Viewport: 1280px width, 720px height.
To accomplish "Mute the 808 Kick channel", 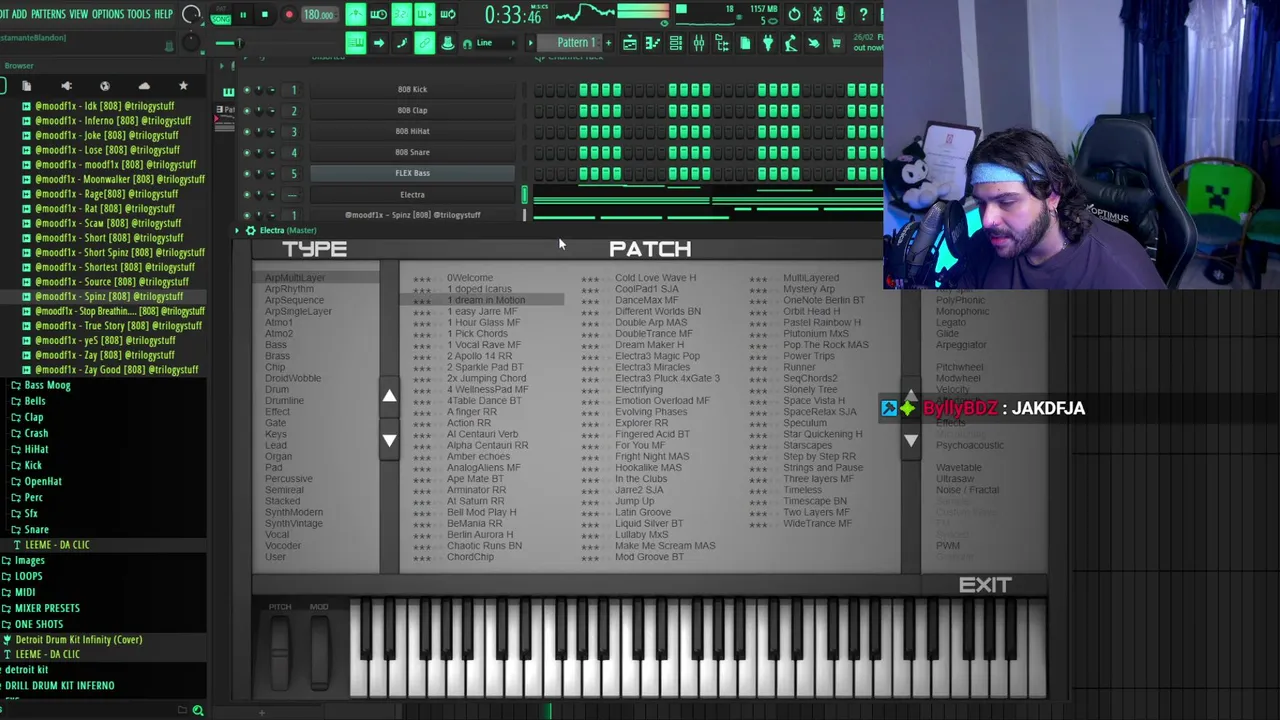I will coord(247,90).
